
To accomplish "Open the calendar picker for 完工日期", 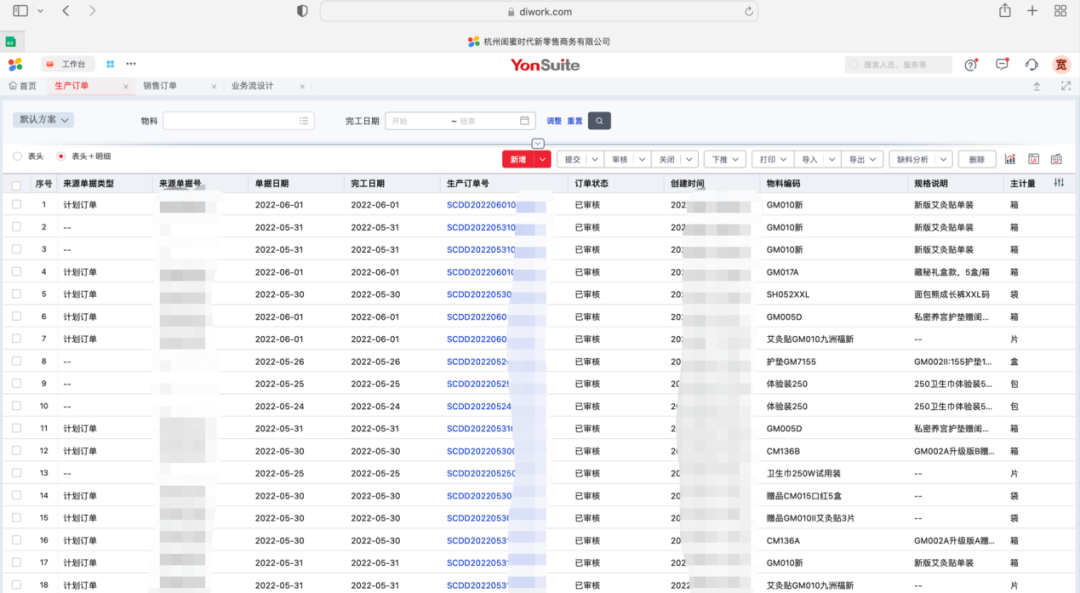I will 525,121.
